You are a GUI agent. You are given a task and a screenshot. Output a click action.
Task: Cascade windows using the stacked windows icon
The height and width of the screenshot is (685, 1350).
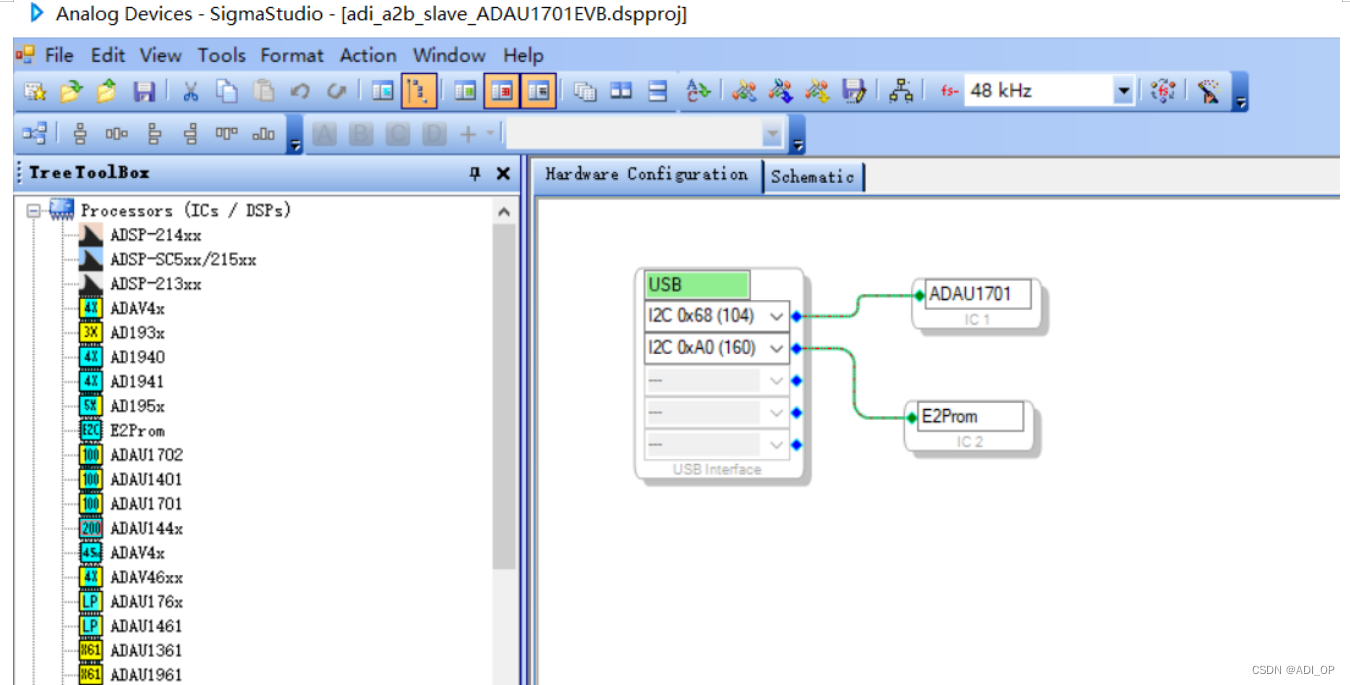pyautogui.click(x=585, y=91)
